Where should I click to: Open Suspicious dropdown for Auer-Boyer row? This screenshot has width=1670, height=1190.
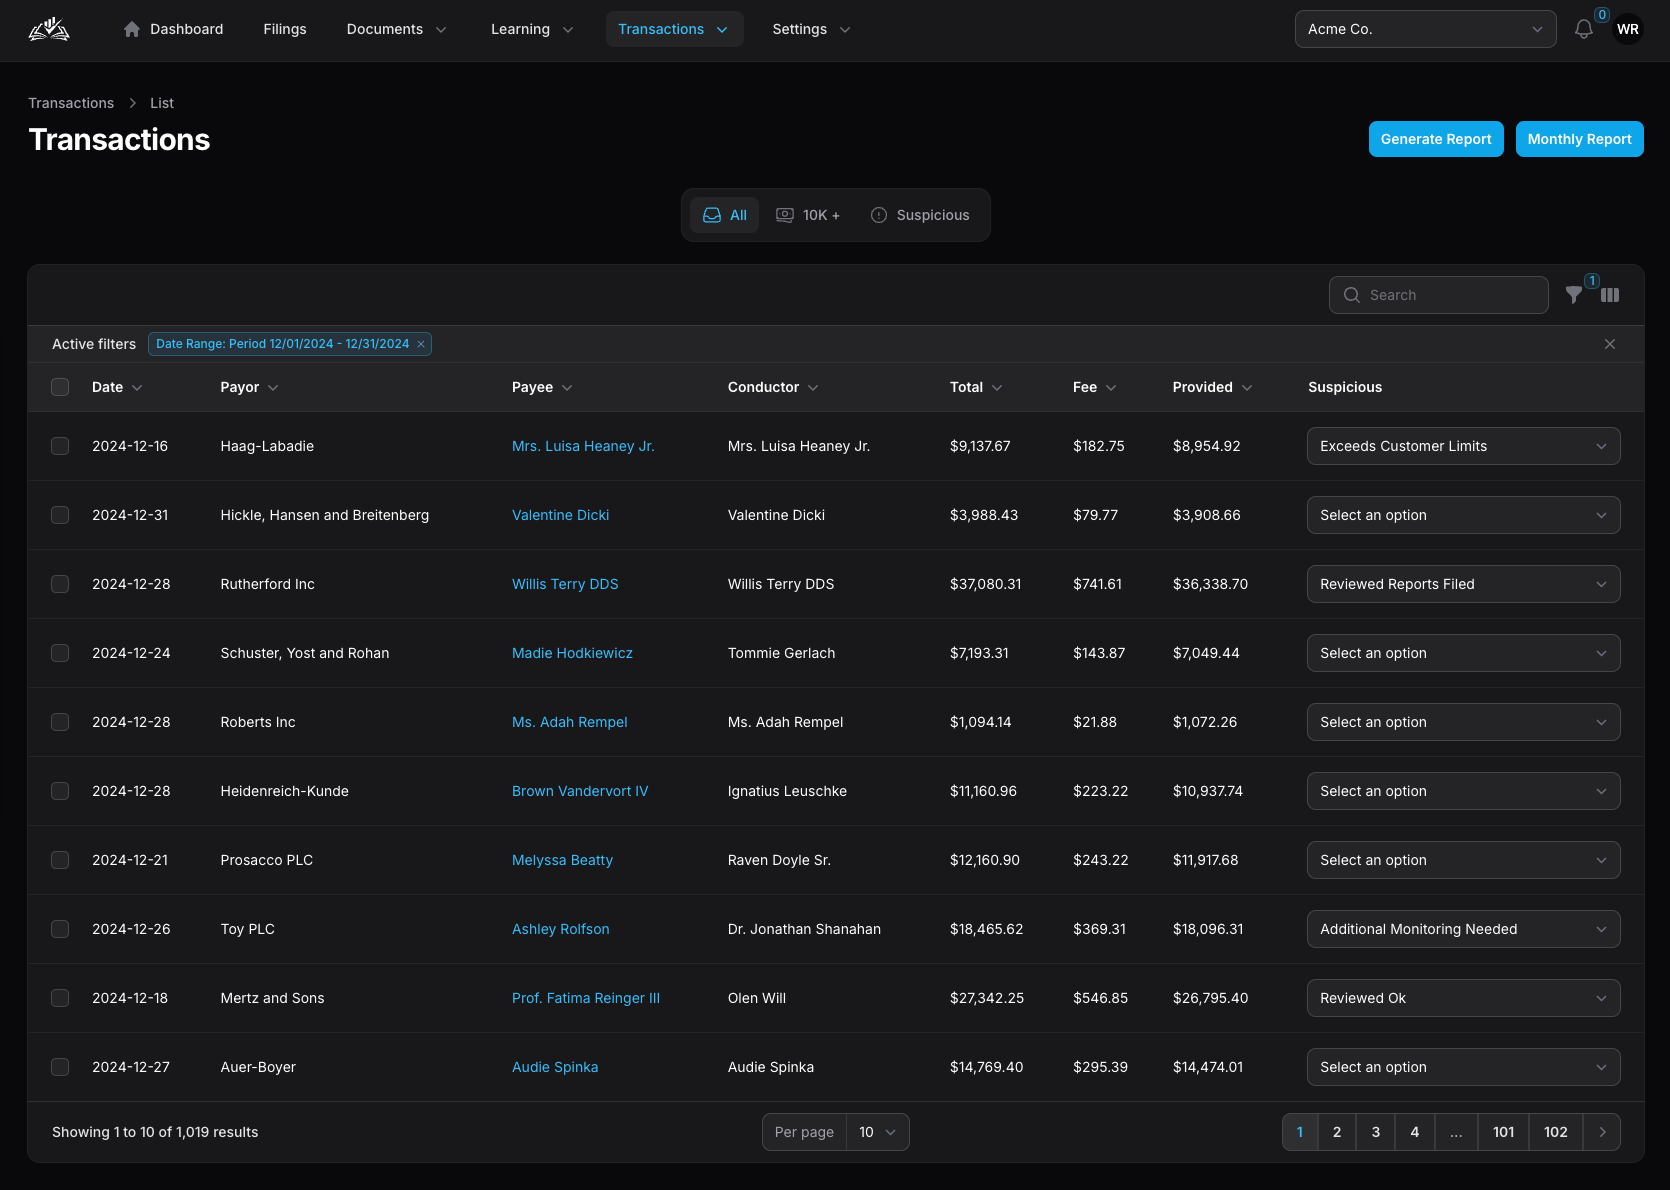click(1463, 1067)
